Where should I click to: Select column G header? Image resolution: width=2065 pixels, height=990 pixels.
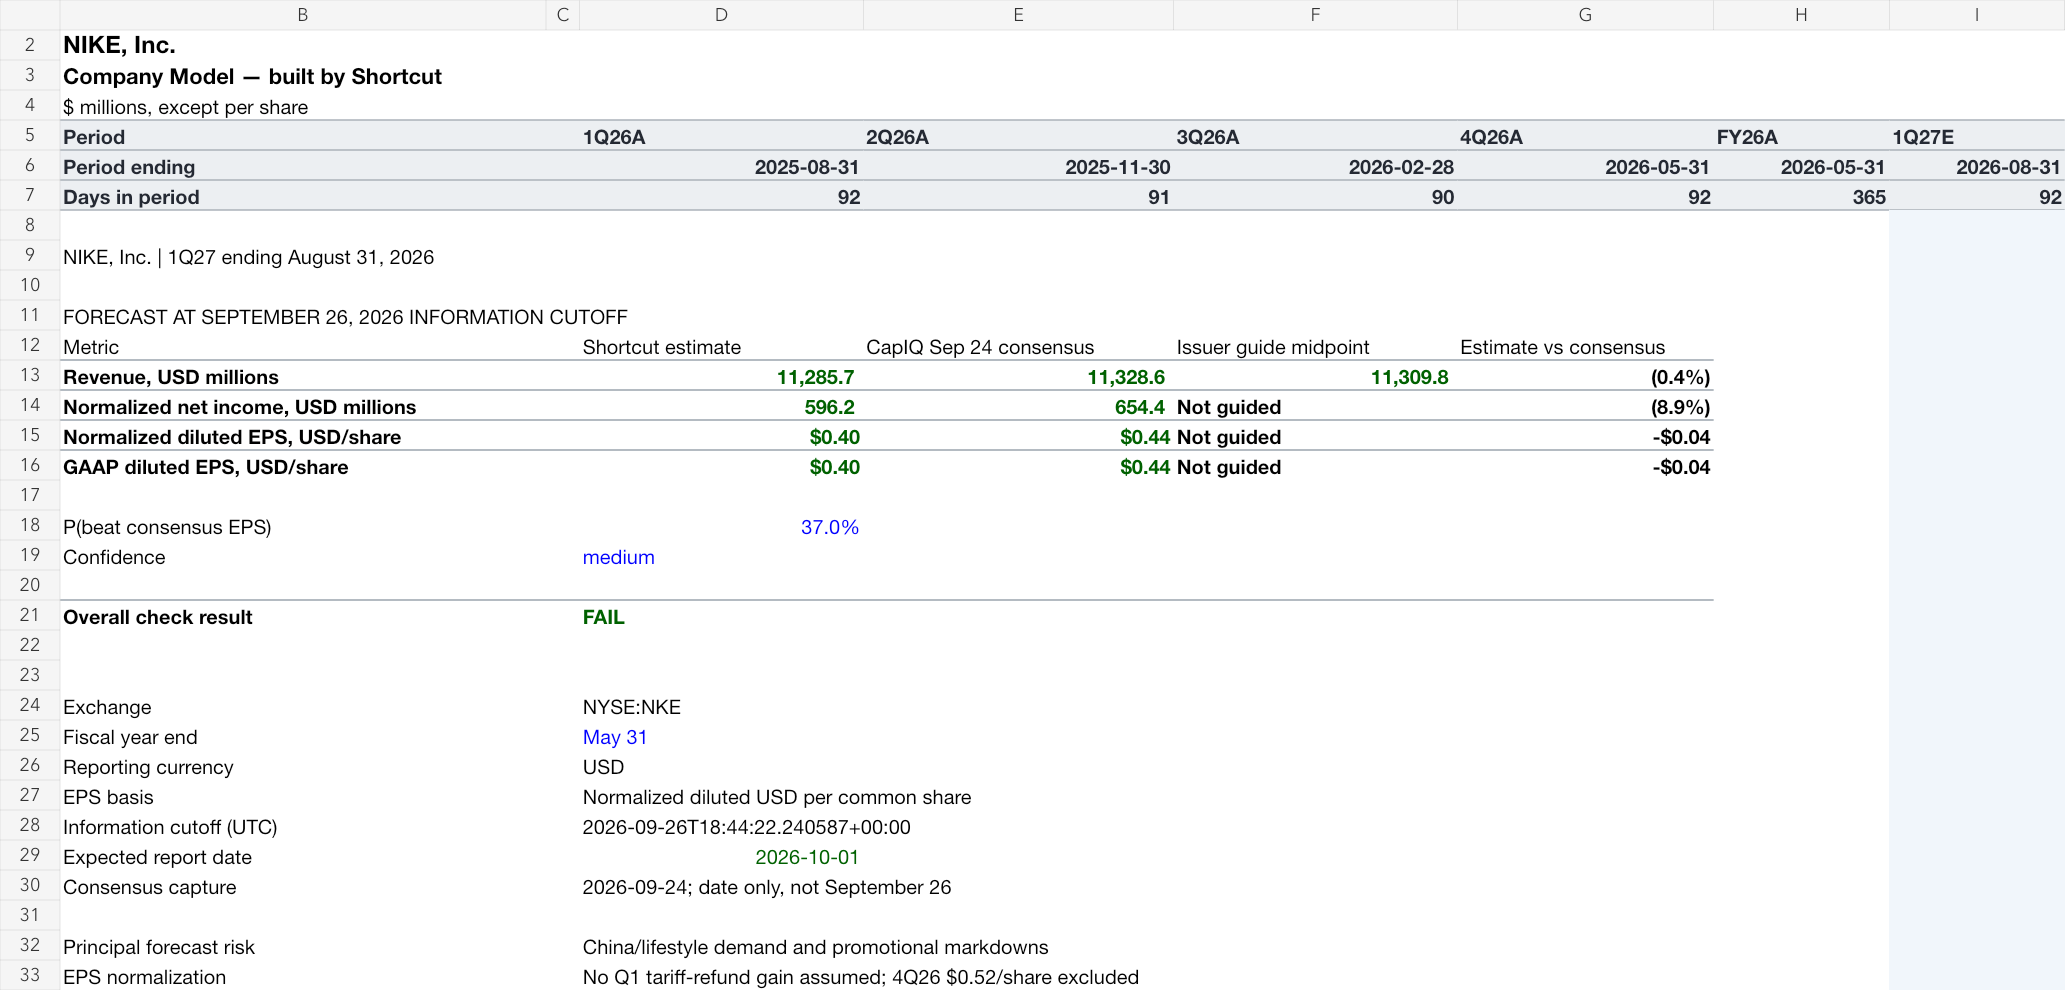(1585, 15)
